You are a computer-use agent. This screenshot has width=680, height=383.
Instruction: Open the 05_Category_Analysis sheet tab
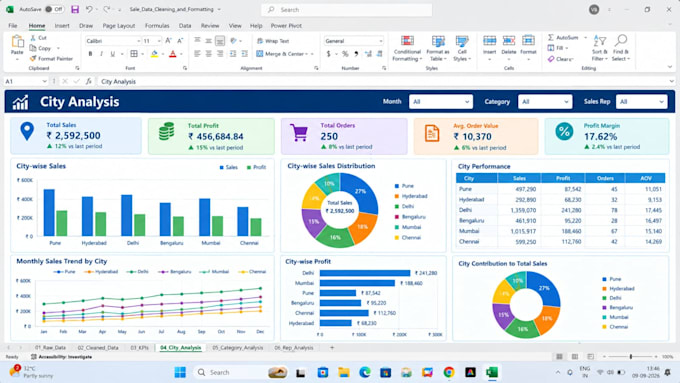(x=238, y=347)
